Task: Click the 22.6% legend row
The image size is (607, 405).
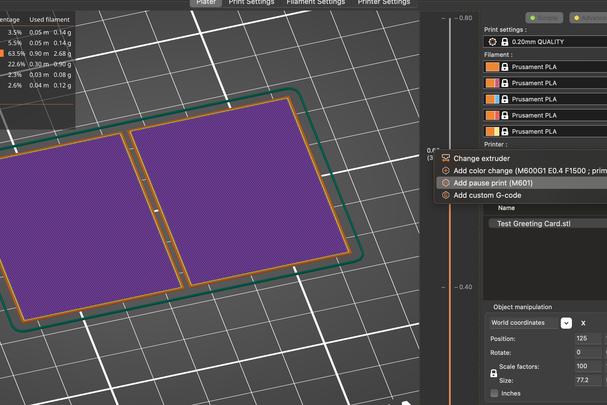Action: click(x=36, y=64)
